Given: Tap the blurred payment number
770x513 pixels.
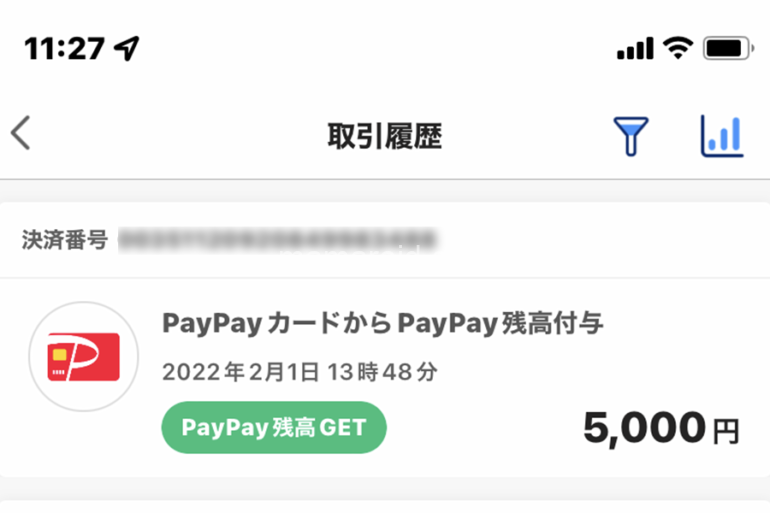Looking at the screenshot, I should 277,241.
